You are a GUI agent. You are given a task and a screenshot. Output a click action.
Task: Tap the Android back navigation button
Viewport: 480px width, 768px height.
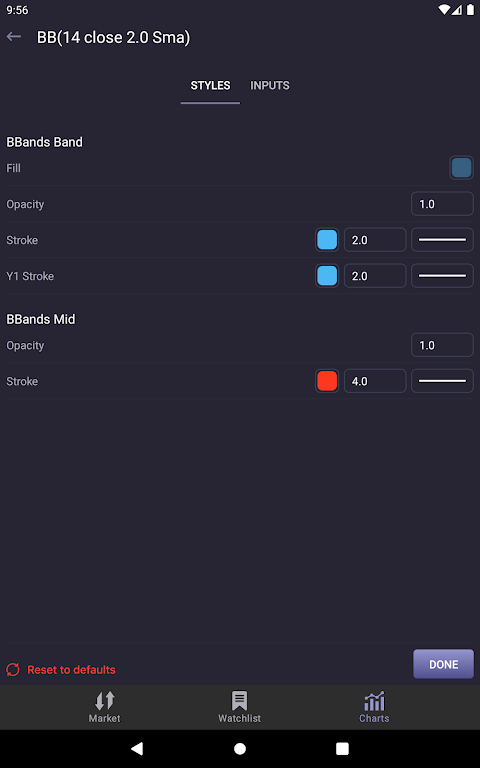coord(137,748)
